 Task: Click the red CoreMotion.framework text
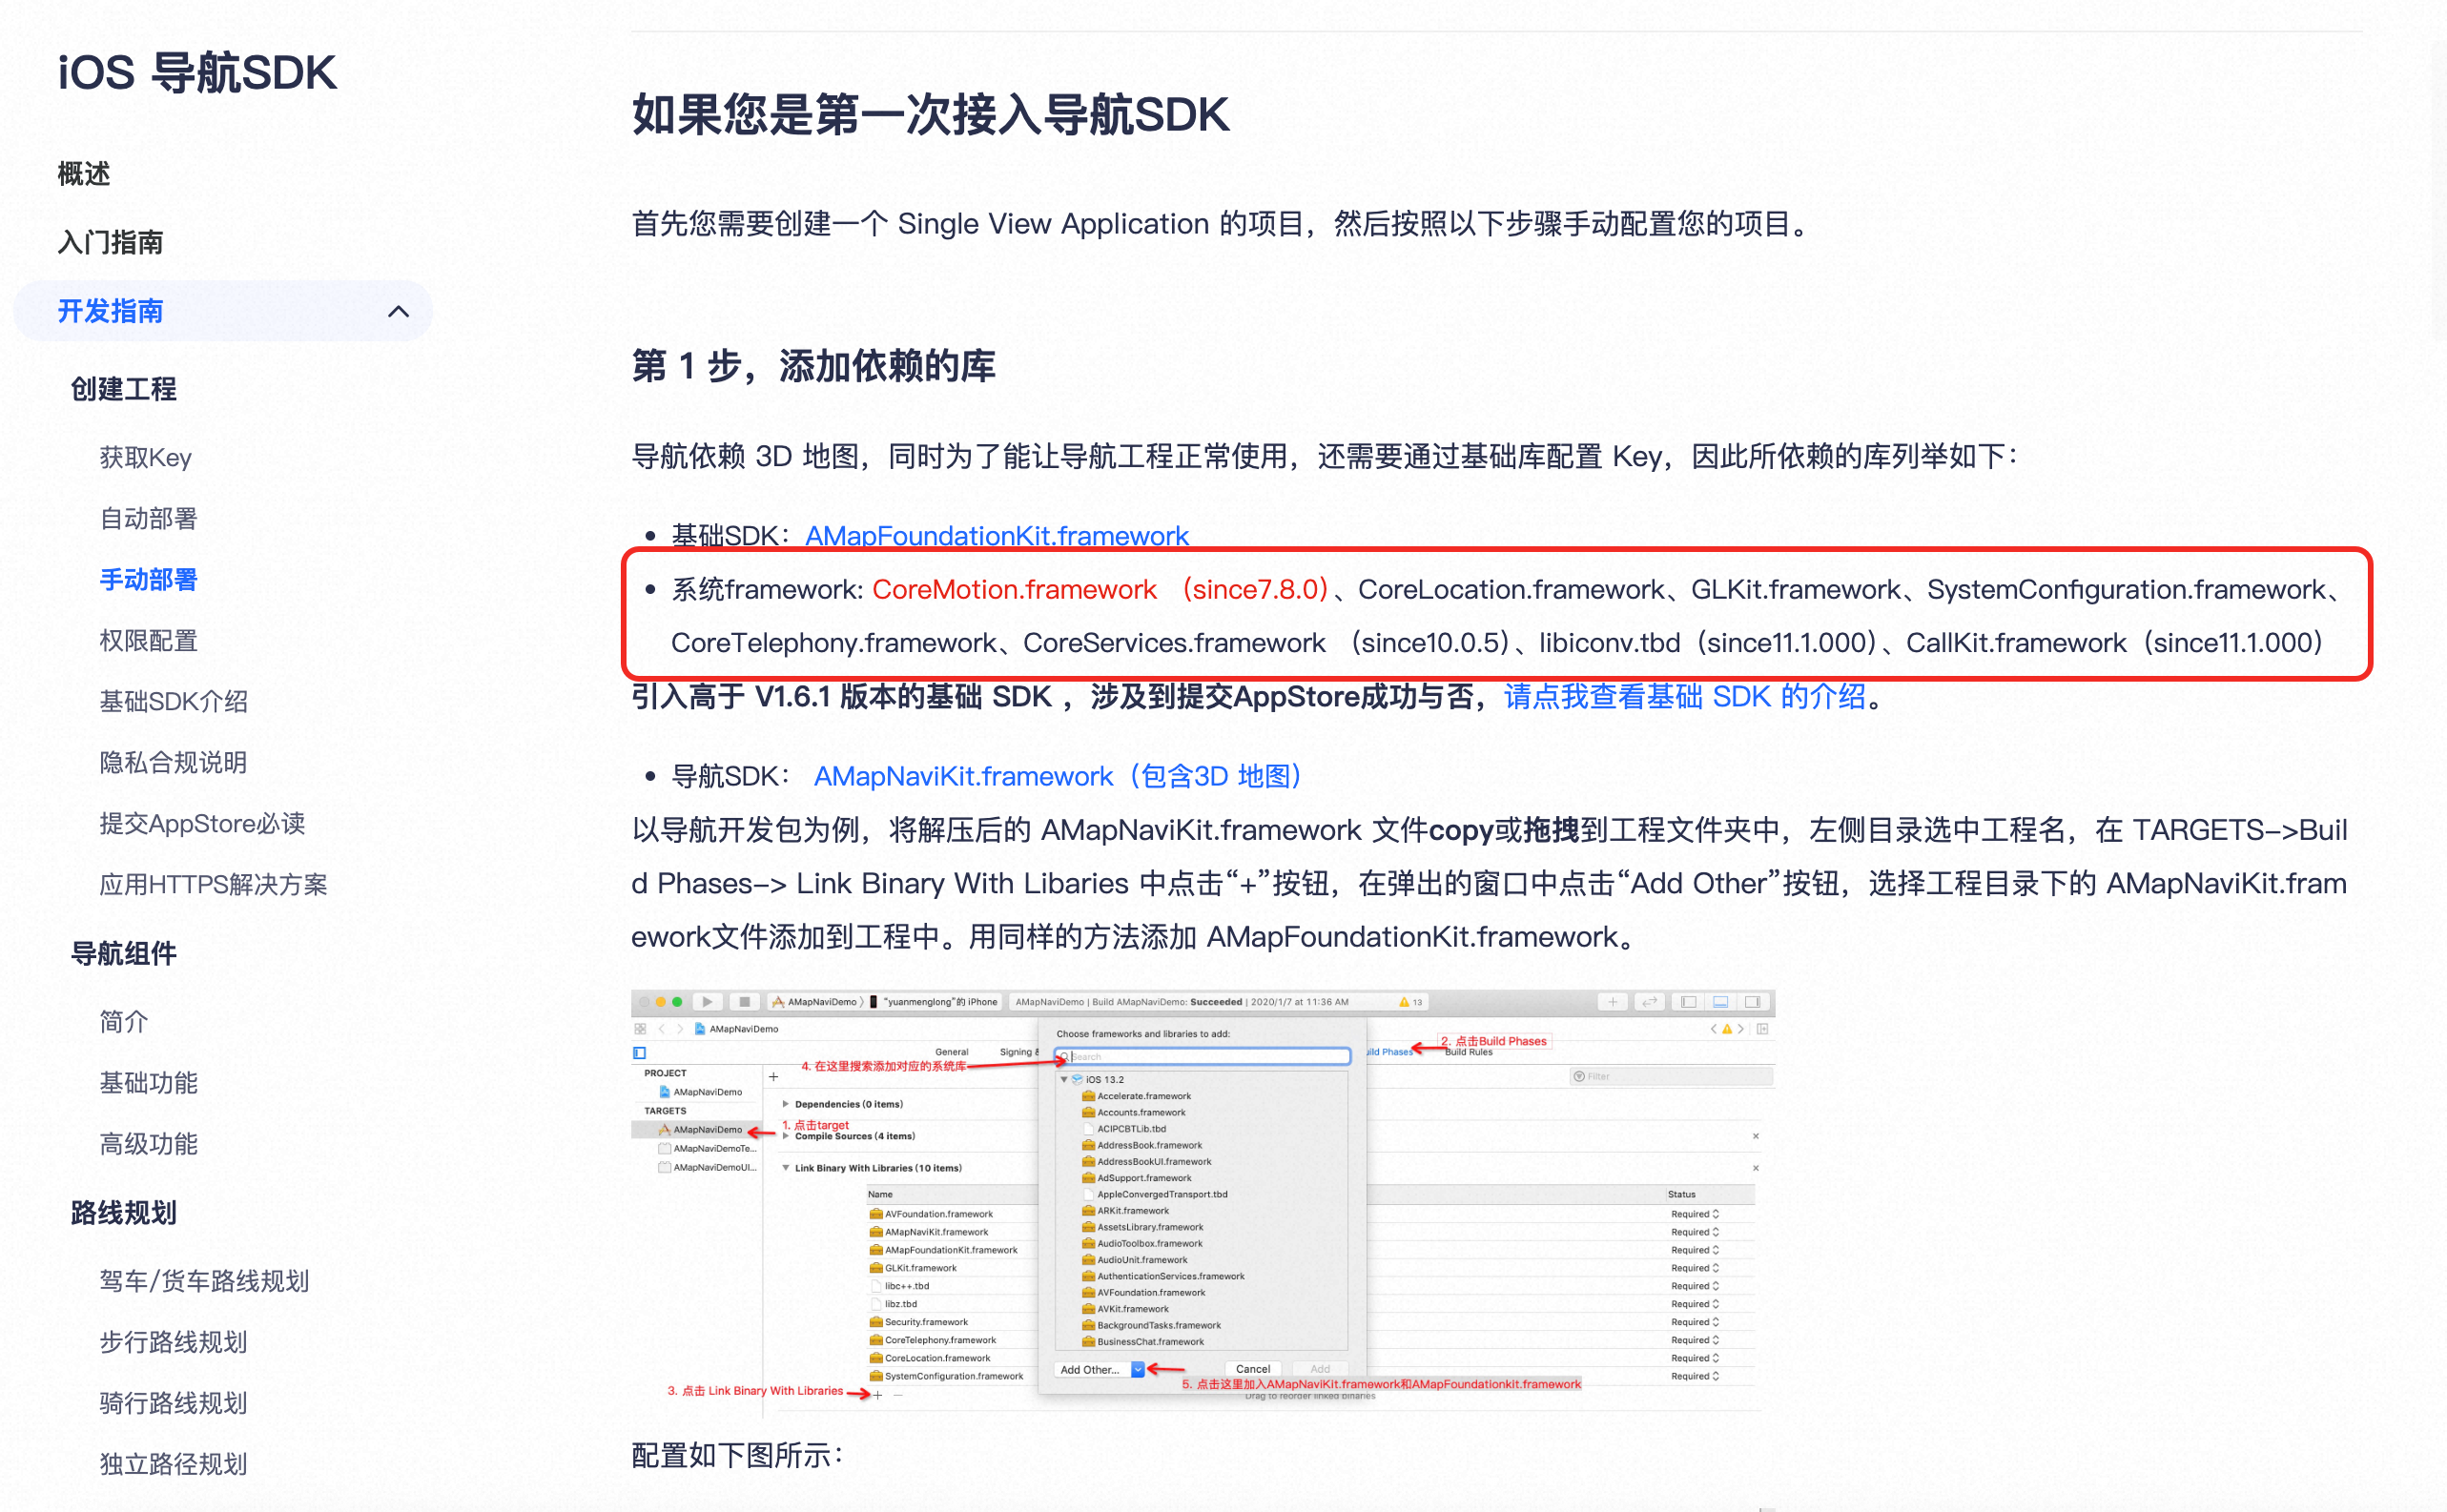point(1014,589)
